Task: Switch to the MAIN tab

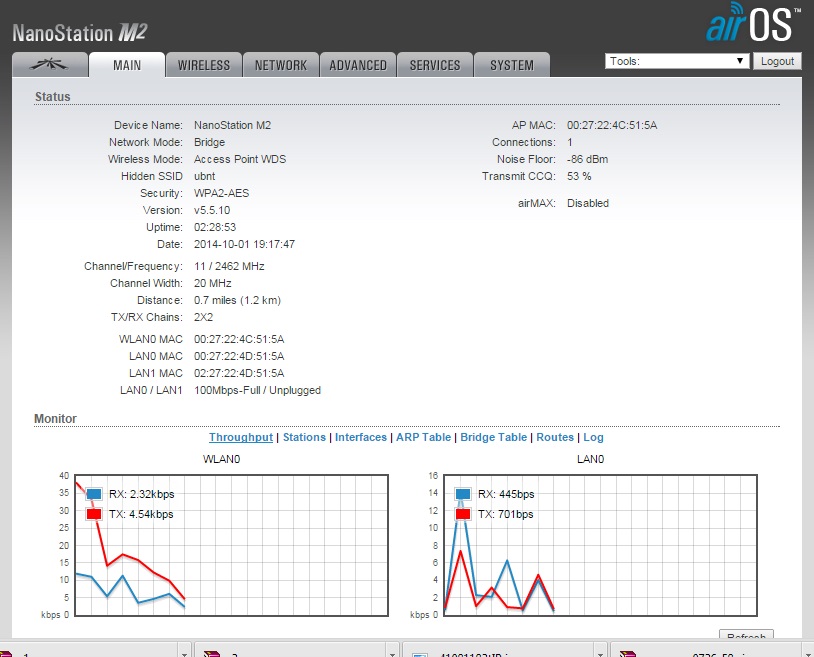Action: pos(127,65)
